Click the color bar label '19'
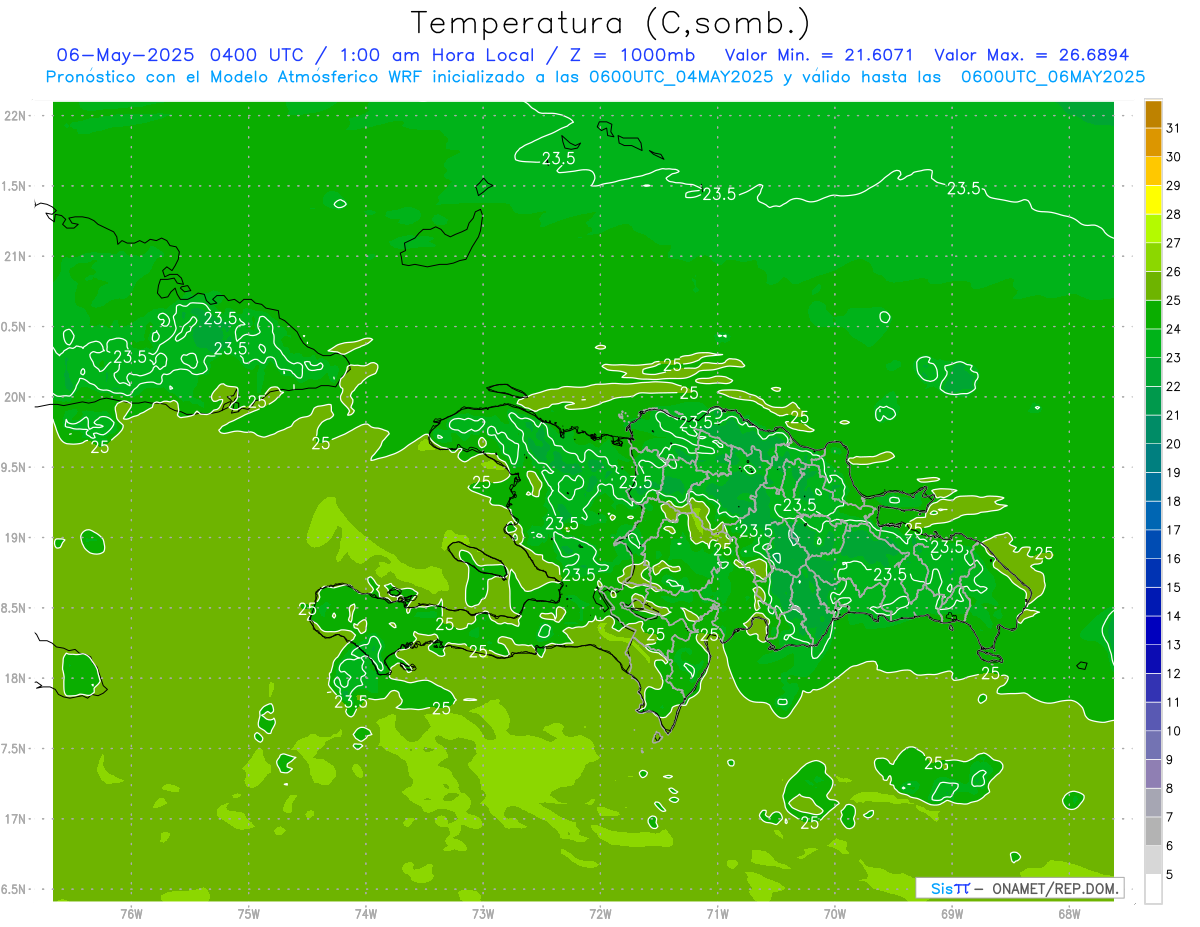Screen dimensions: 1200x927 click(x=1173, y=473)
